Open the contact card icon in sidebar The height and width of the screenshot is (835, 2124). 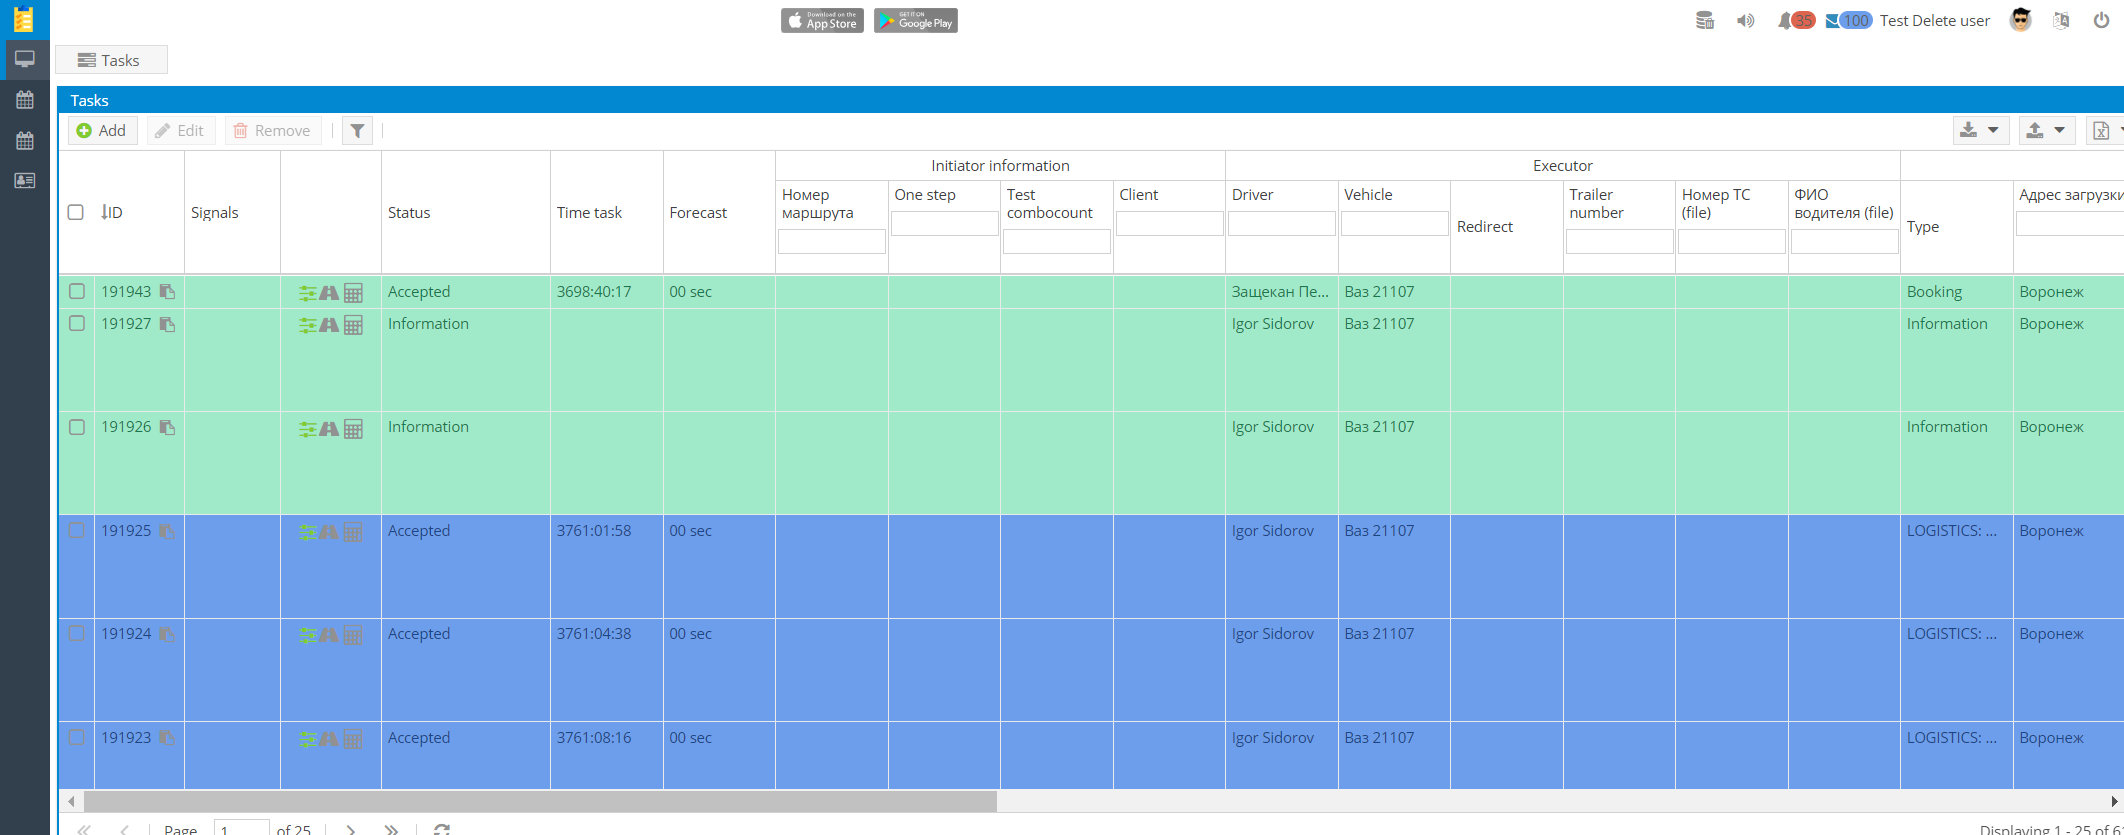(x=25, y=181)
